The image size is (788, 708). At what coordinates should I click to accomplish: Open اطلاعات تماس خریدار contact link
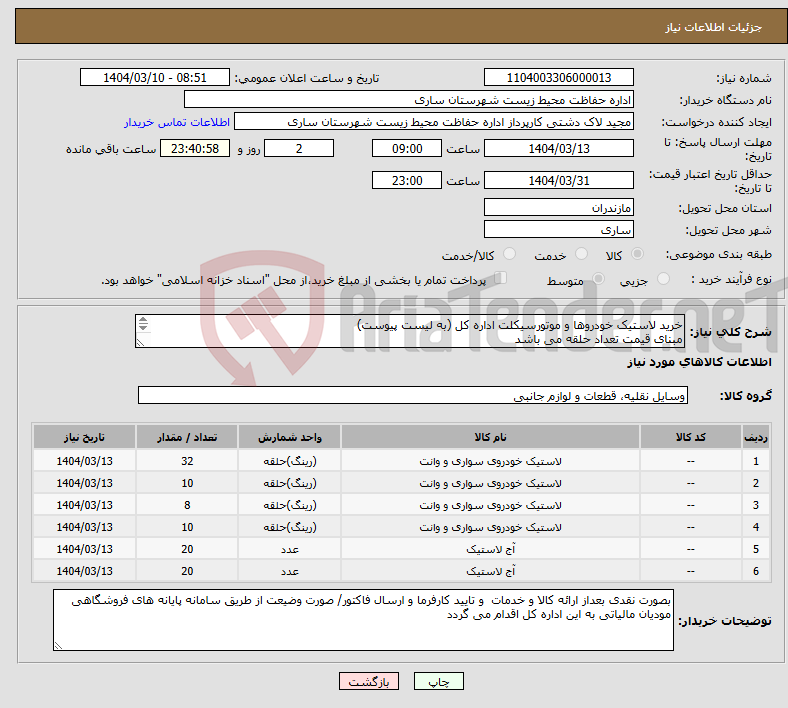(x=177, y=122)
